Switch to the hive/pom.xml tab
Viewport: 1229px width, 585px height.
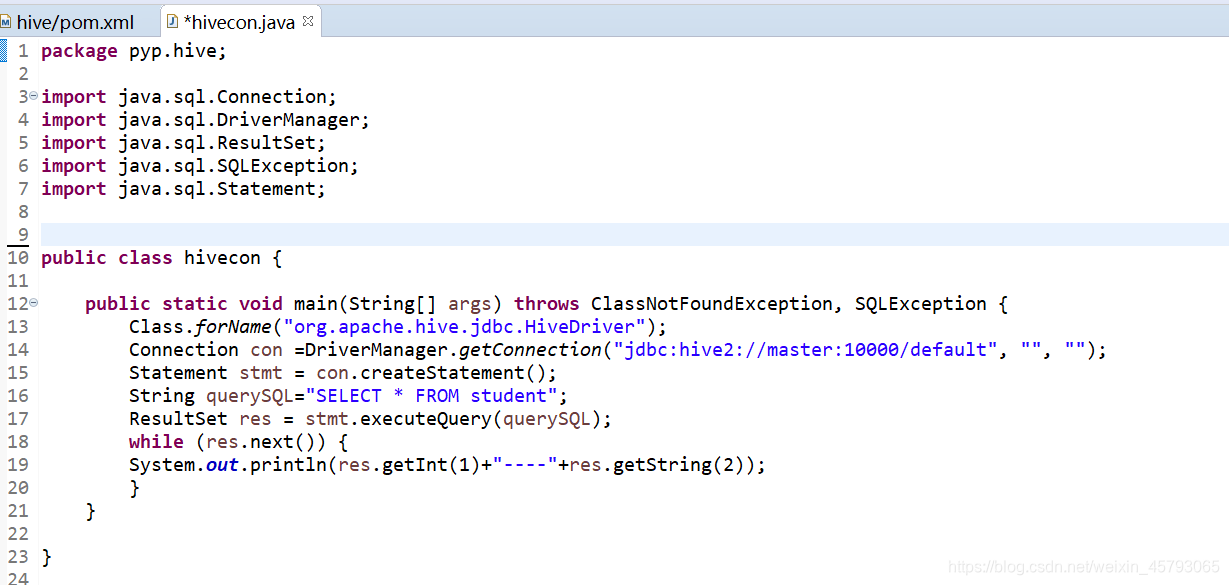[x=75, y=22]
